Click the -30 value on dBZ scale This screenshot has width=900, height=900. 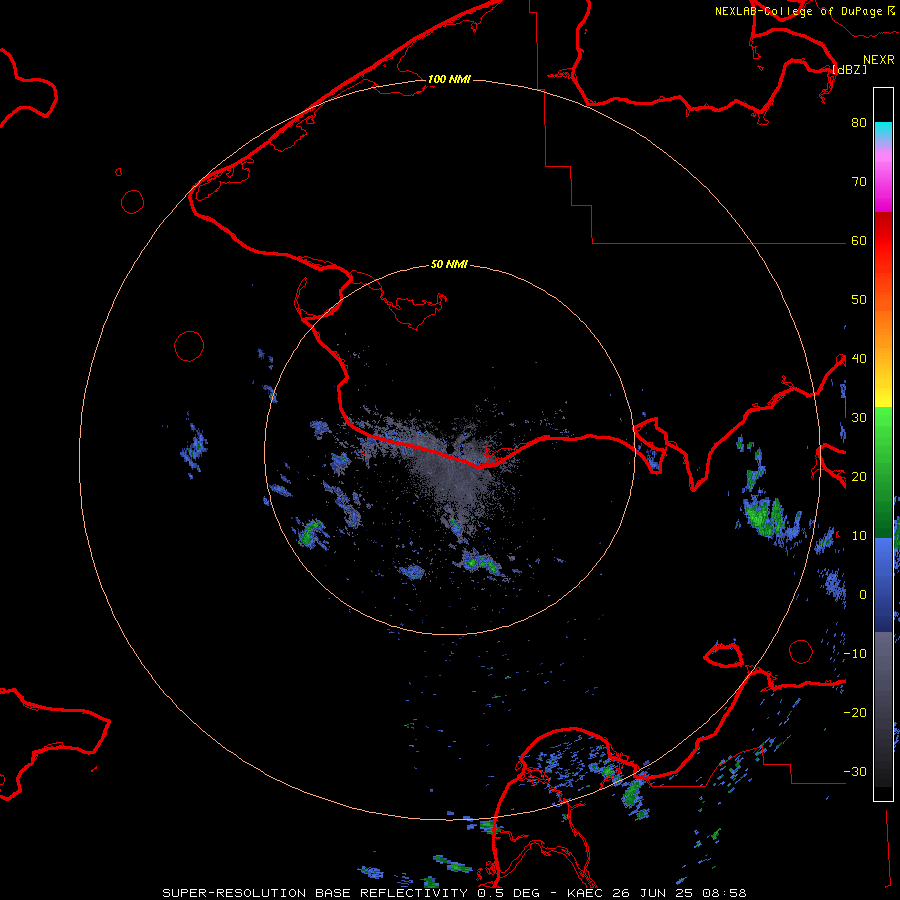[x=855, y=771]
